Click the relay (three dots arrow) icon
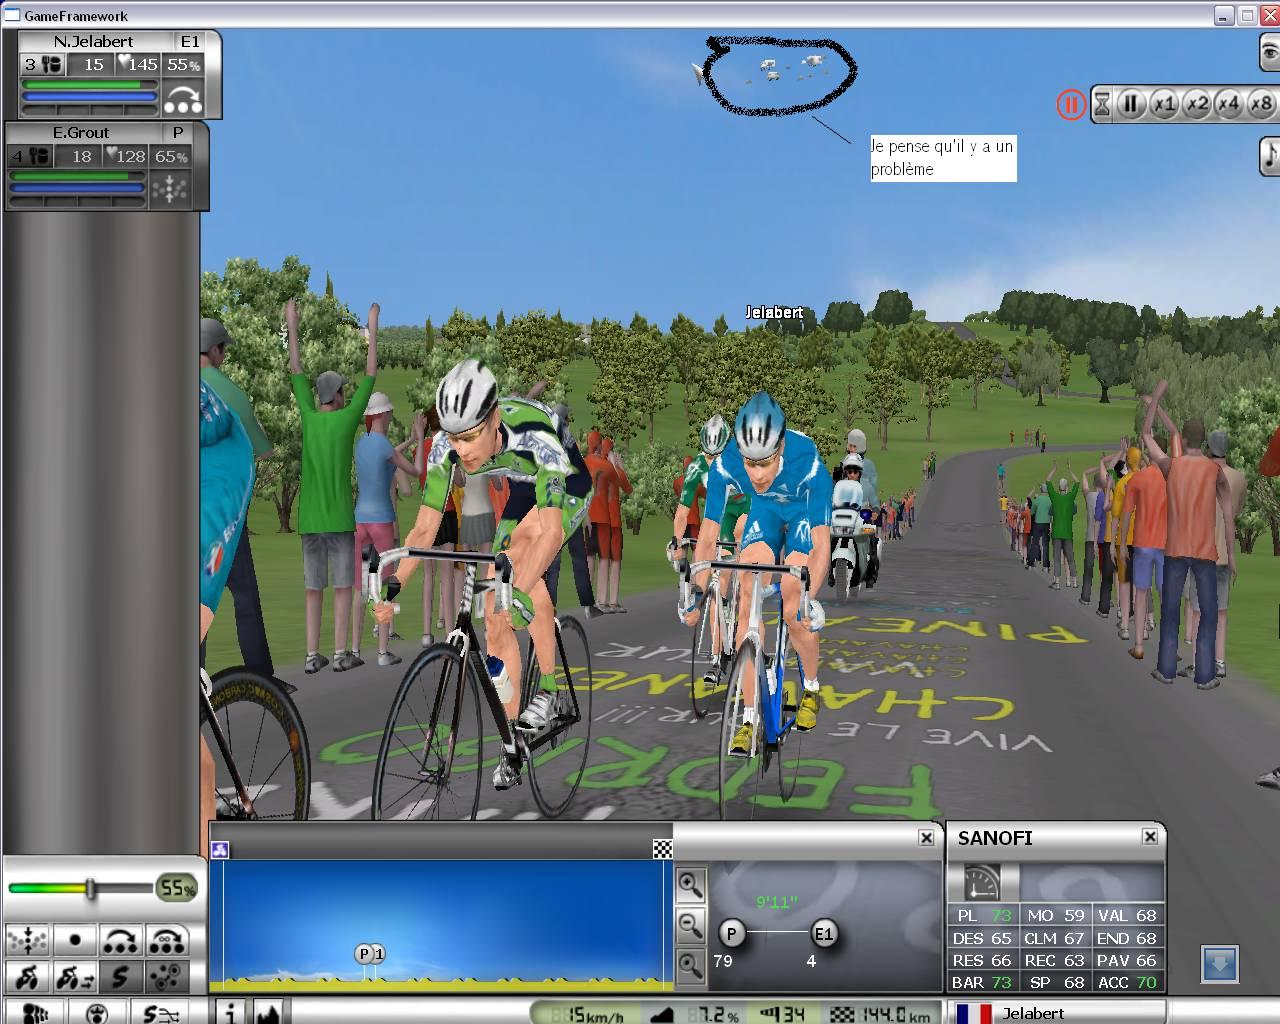The height and width of the screenshot is (1024, 1280). click(120, 941)
